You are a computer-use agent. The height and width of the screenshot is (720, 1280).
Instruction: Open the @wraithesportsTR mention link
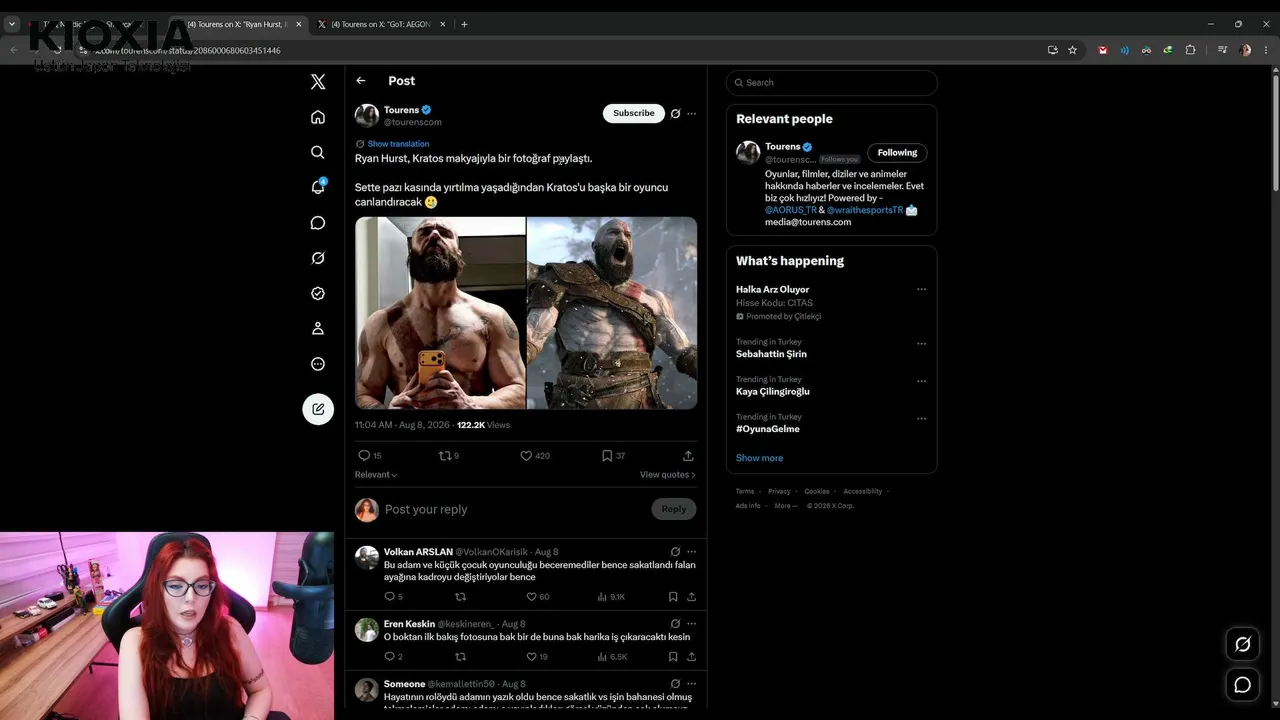pyautogui.click(x=865, y=210)
